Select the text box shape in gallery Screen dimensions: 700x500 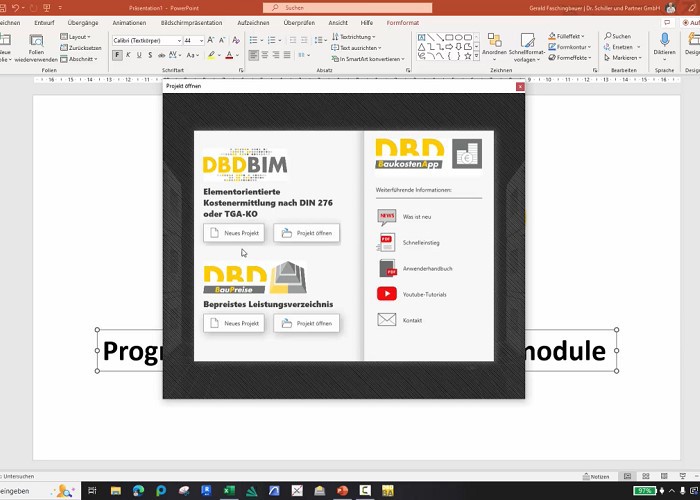(x=421, y=38)
